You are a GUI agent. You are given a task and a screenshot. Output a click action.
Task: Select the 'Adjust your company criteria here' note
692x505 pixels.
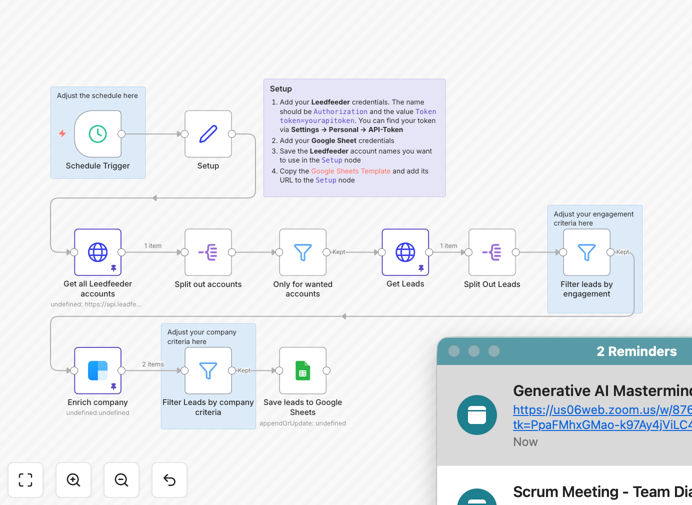(x=208, y=336)
